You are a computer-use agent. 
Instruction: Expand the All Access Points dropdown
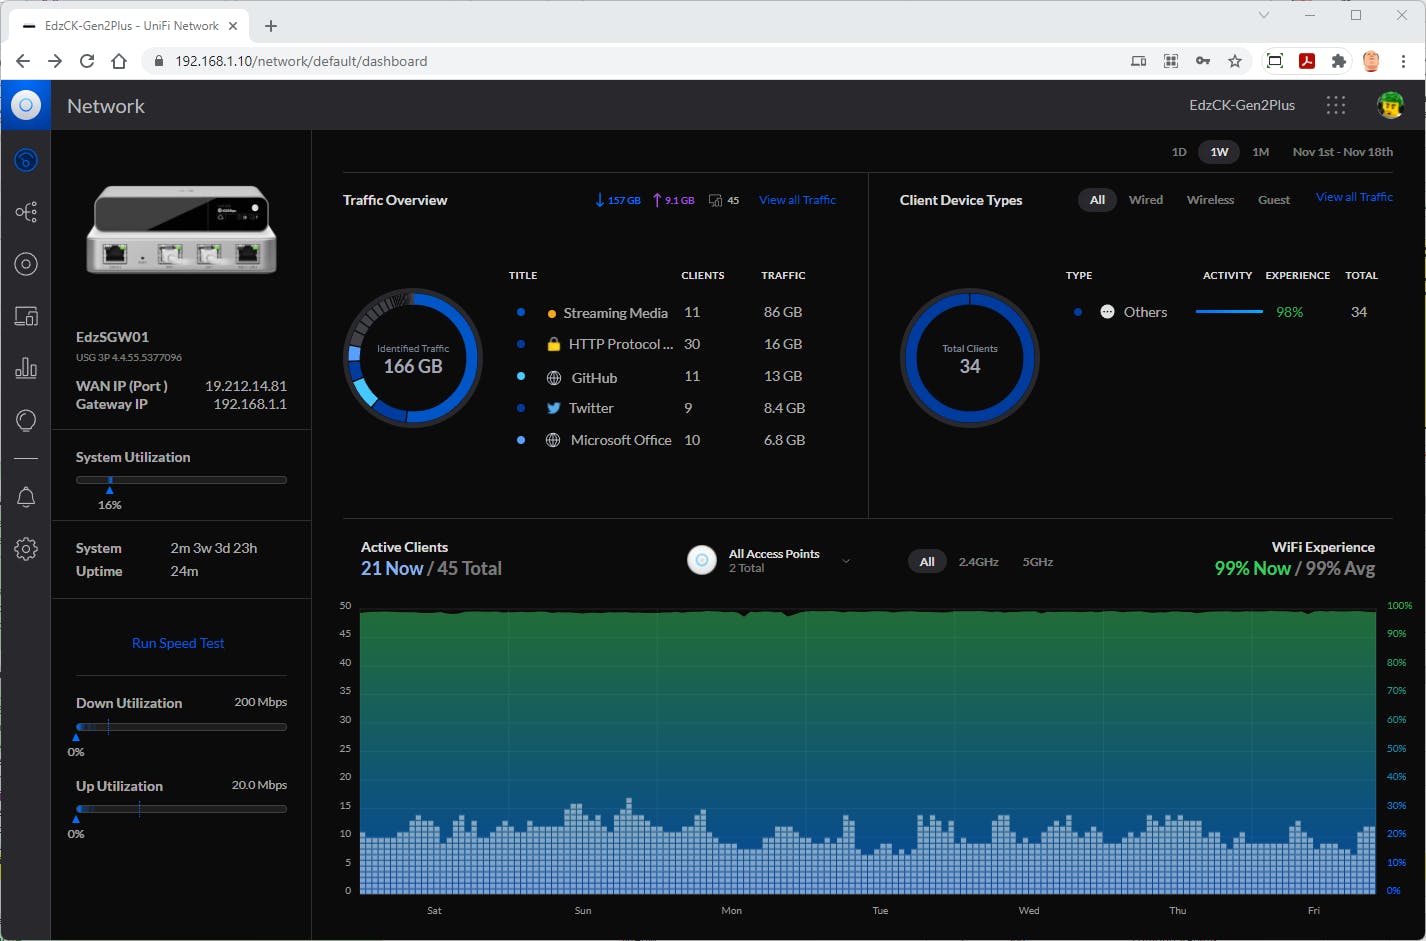pos(846,561)
